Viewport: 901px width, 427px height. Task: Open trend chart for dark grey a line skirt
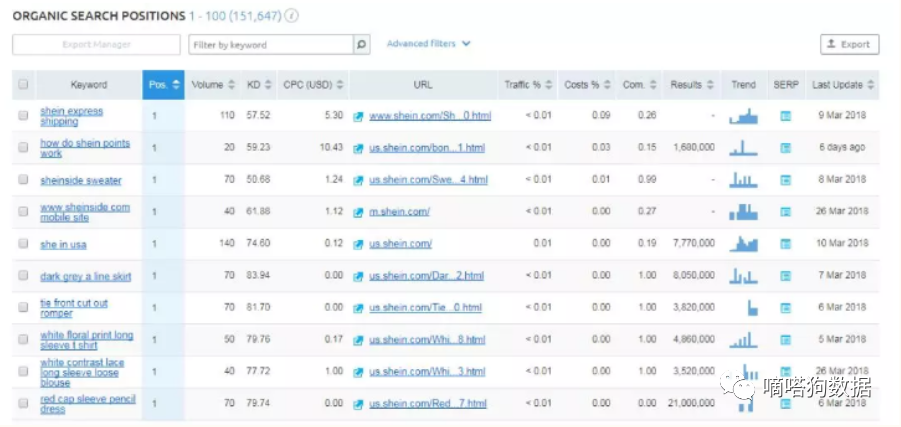744,276
